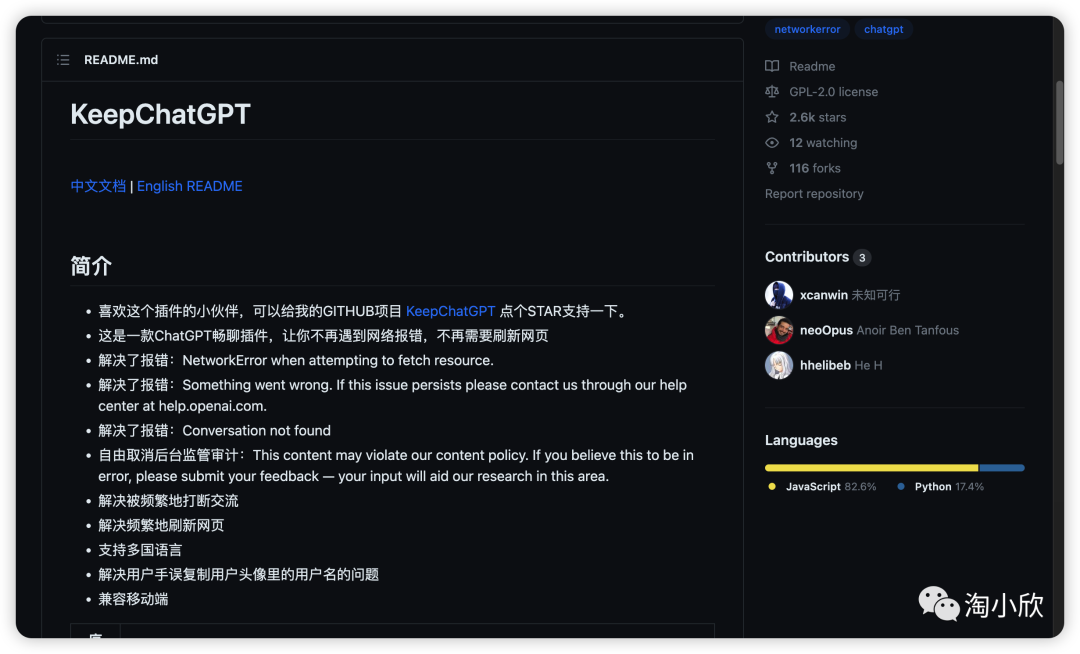The width and height of the screenshot is (1080, 654).
Task: Open the 中文文档 link
Action: [x=98, y=186]
